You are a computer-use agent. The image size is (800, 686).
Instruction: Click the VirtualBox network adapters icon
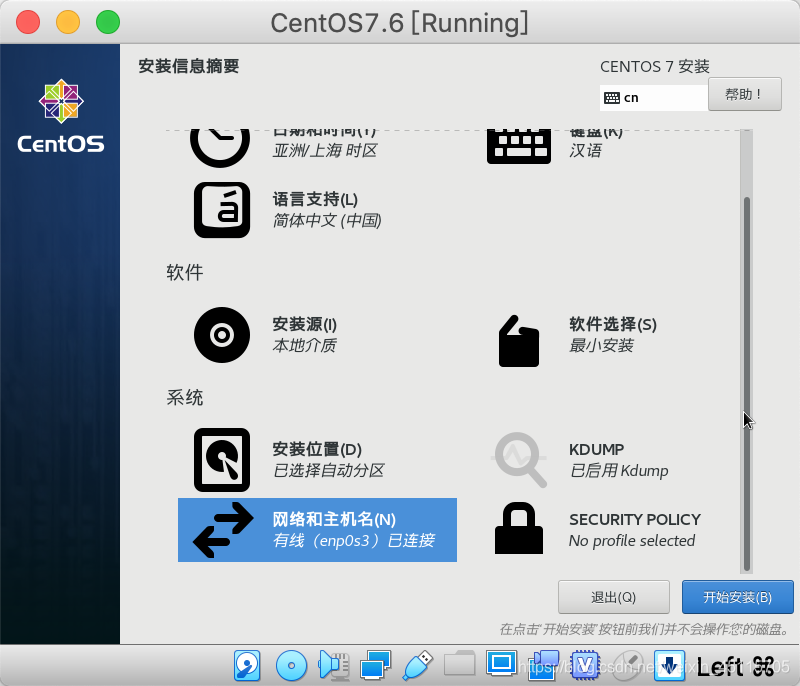click(376, 666)
